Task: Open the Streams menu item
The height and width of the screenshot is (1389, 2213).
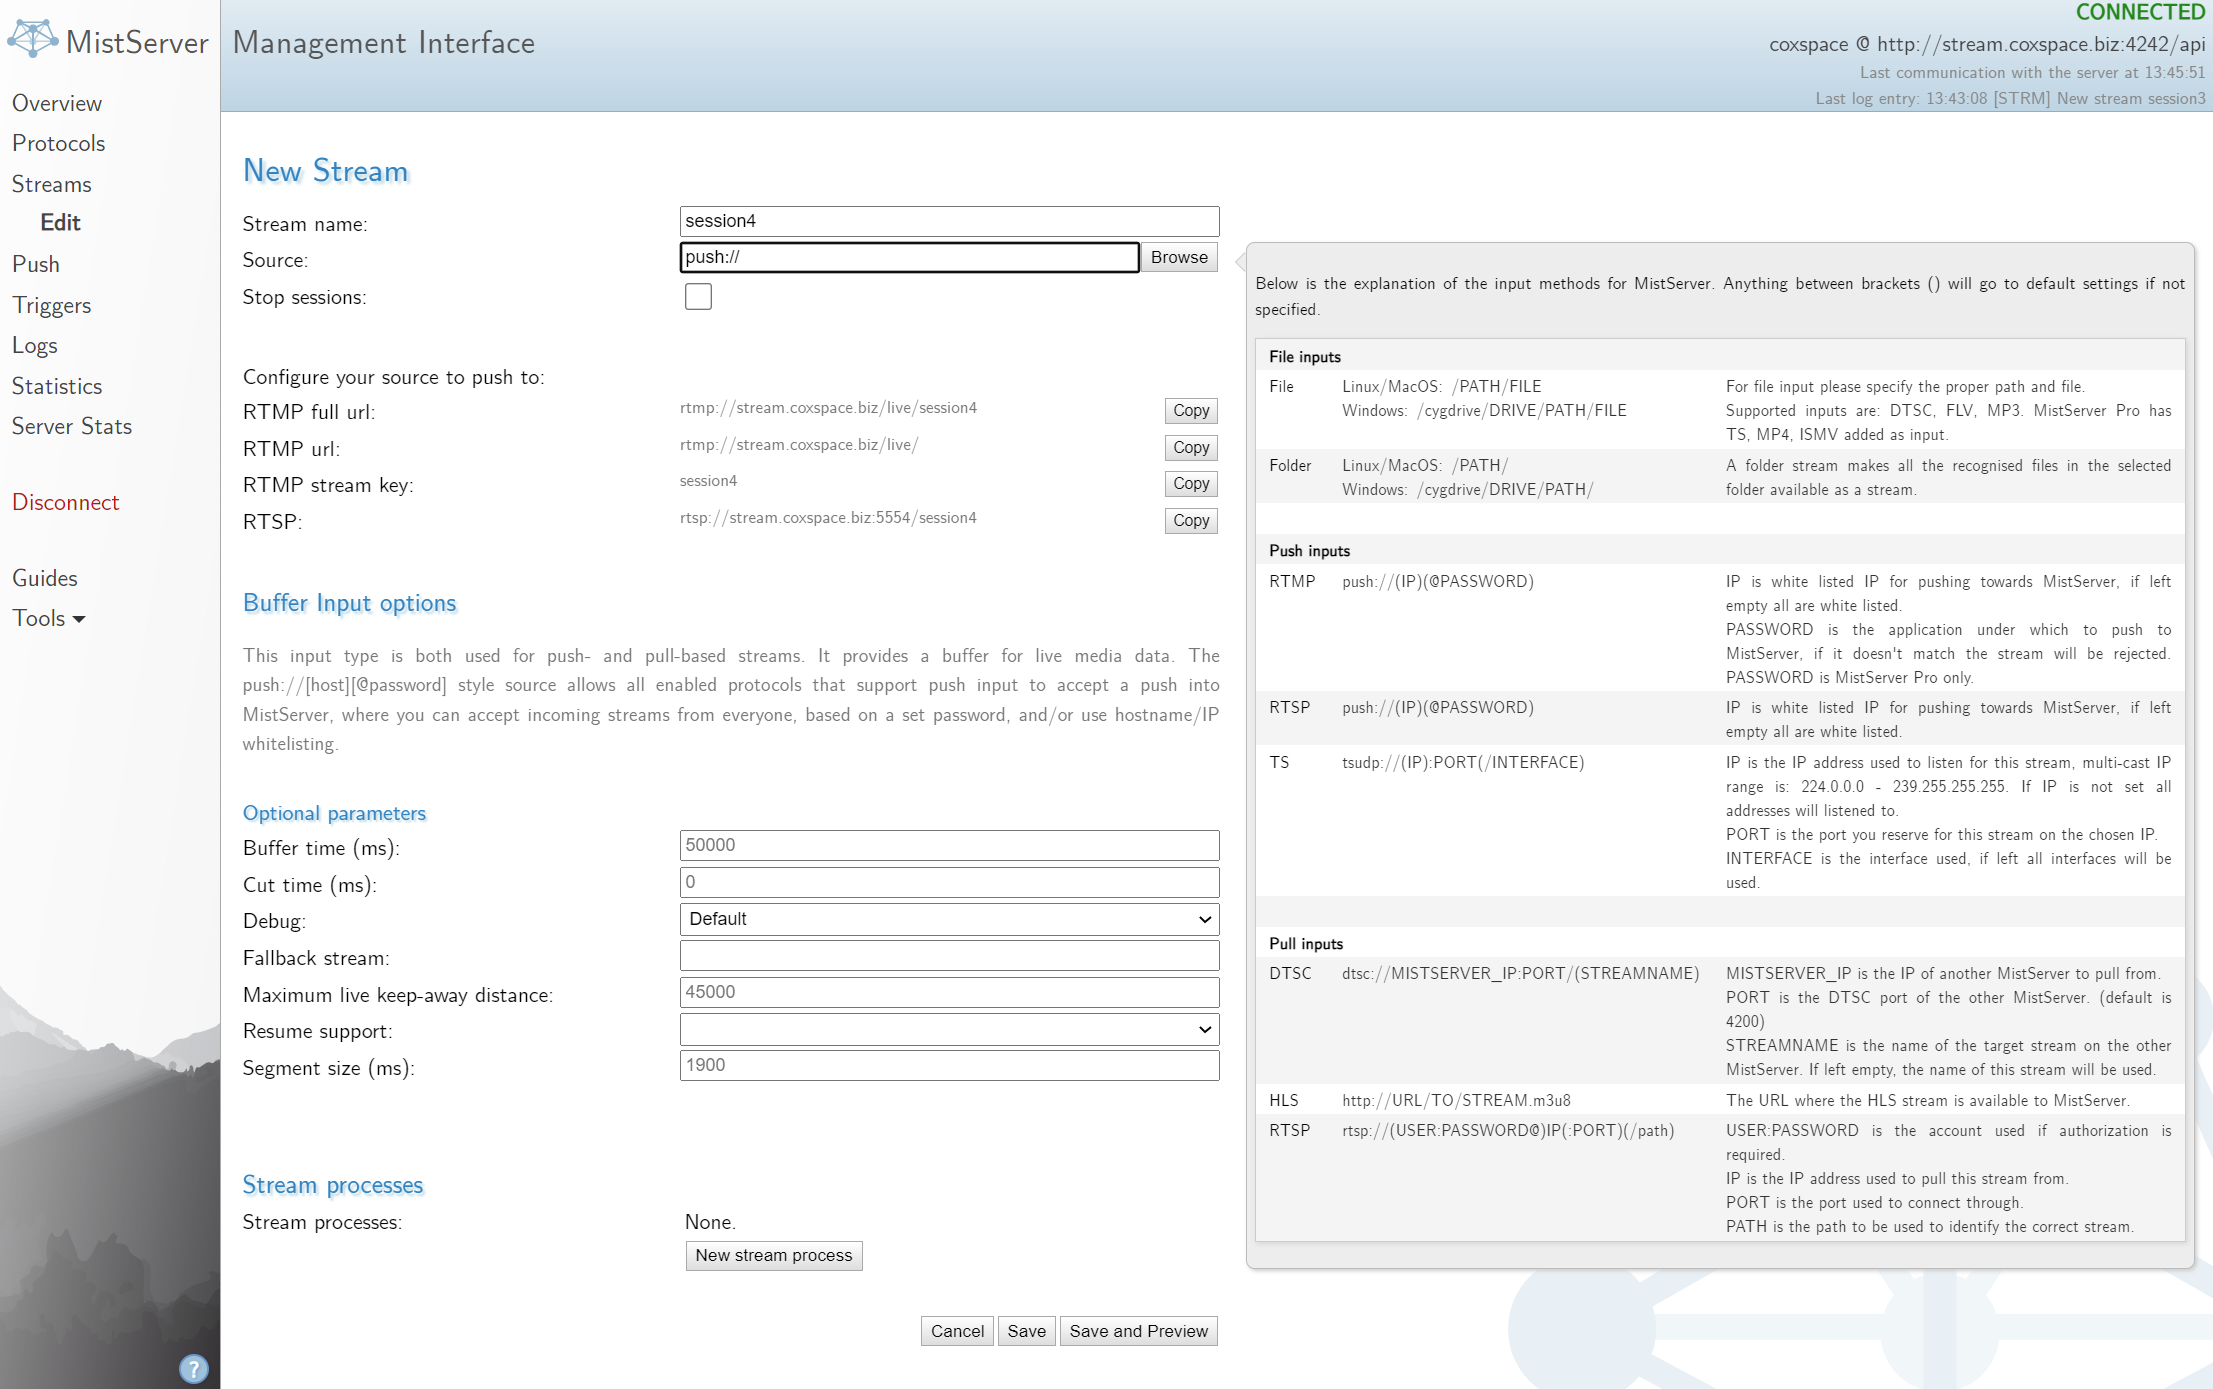Action: (52, 184)
